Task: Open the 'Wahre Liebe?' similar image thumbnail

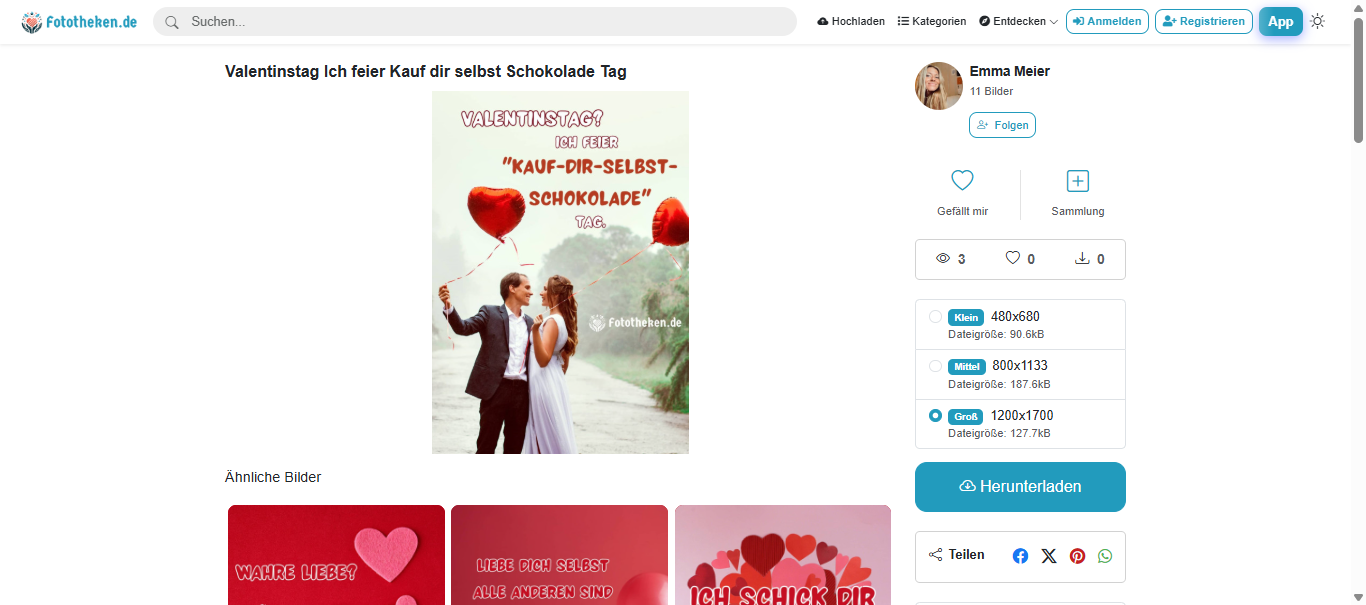Action: 336,555
